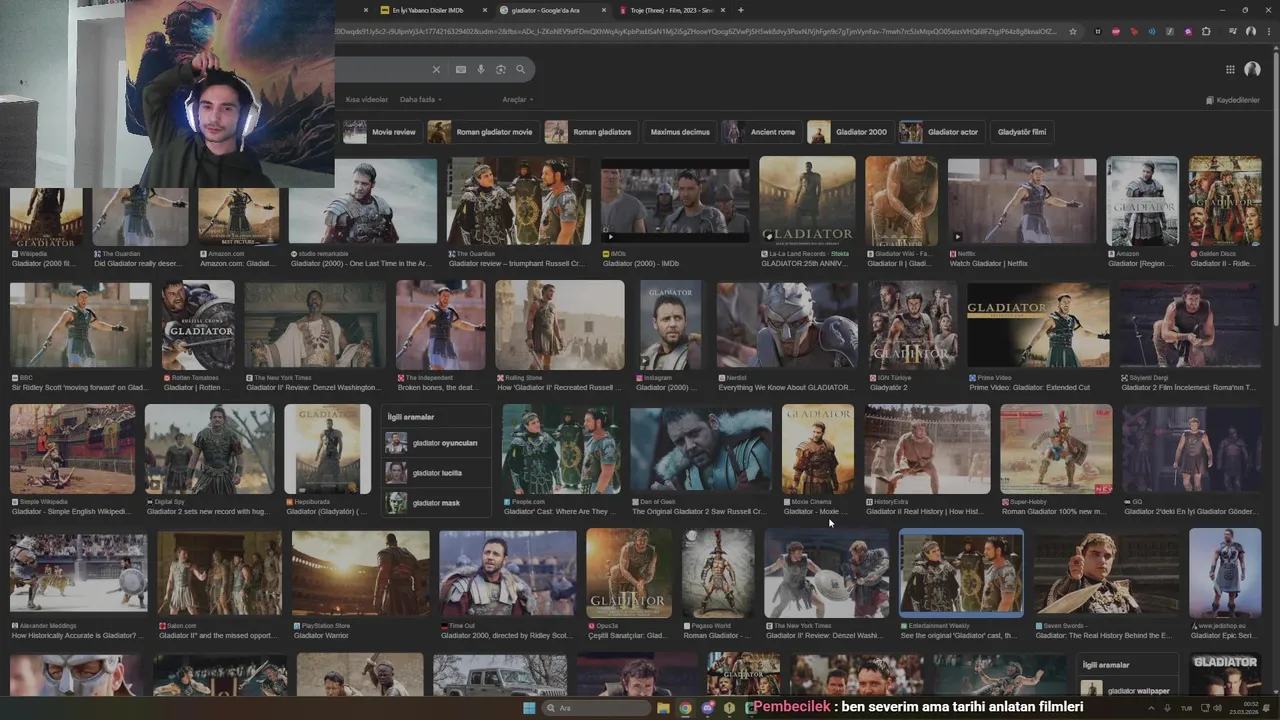Viewport: 1280px width, 720px height.
Task: Bookmark this page with the star icon
Action: [x=1073, y=32]
